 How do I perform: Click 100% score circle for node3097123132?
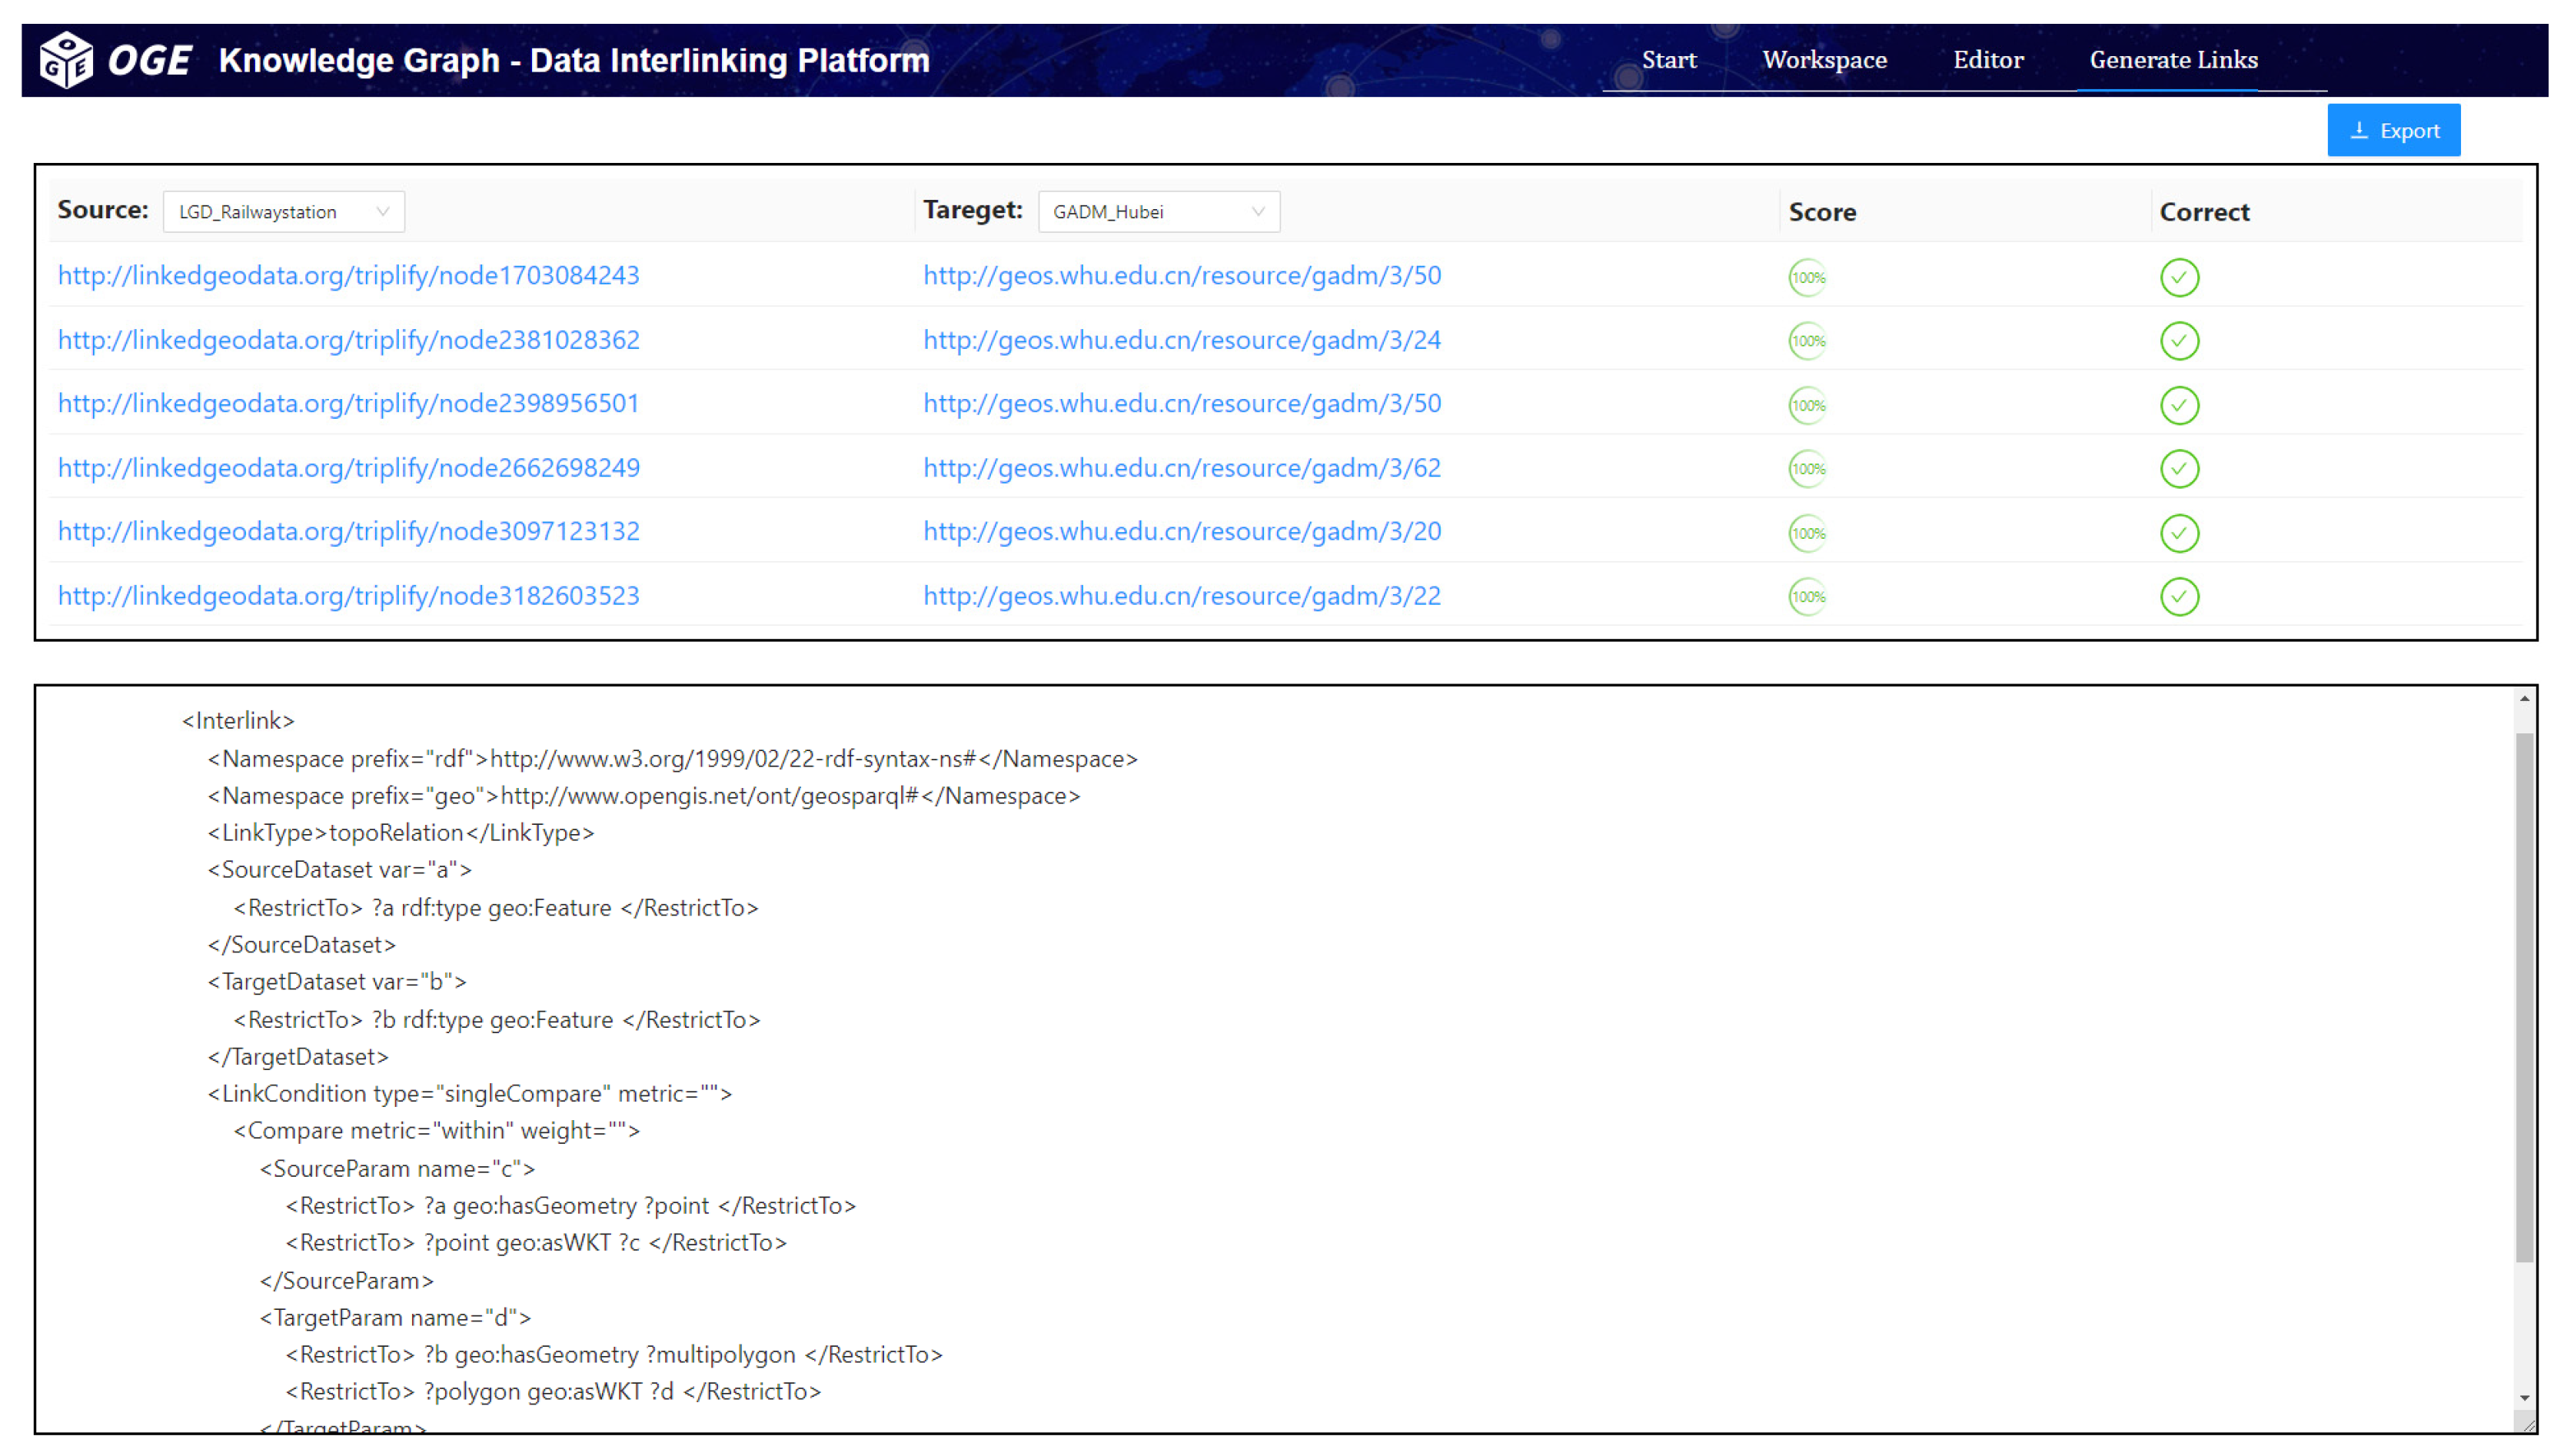click(1807, 533)
